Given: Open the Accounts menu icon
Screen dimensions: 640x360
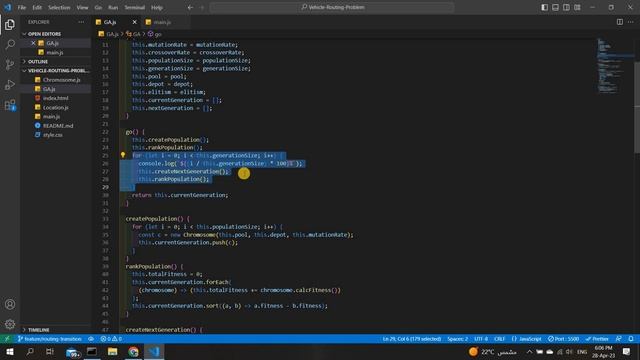Looking at the screenshot, I should pyautogui.click(x=10, y=304).
